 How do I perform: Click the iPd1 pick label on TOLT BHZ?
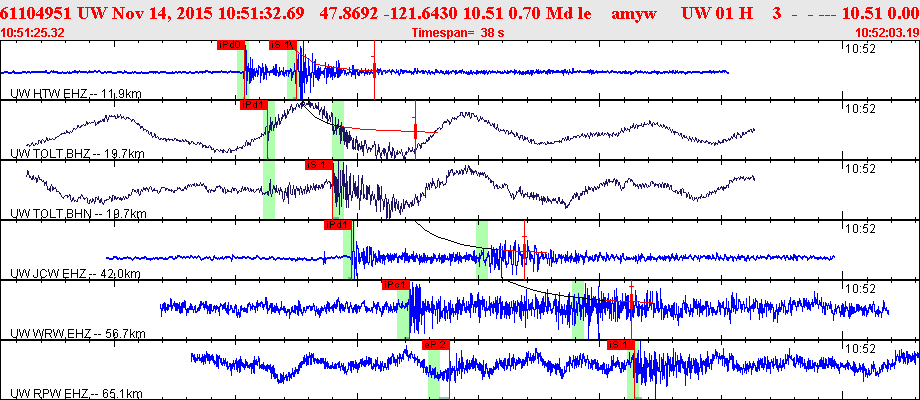click(x=253, y=105)
